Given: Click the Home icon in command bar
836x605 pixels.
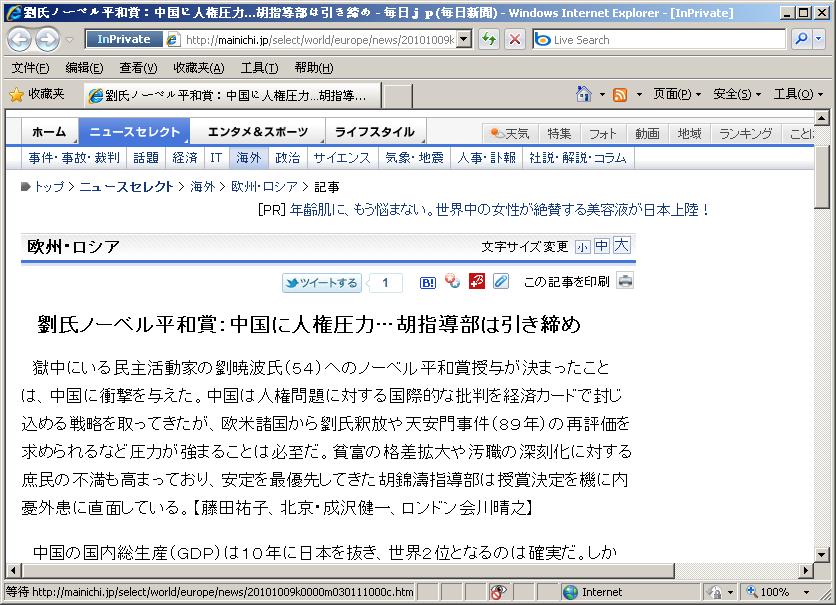Looking at the screenshot, I should click(584, 94).
